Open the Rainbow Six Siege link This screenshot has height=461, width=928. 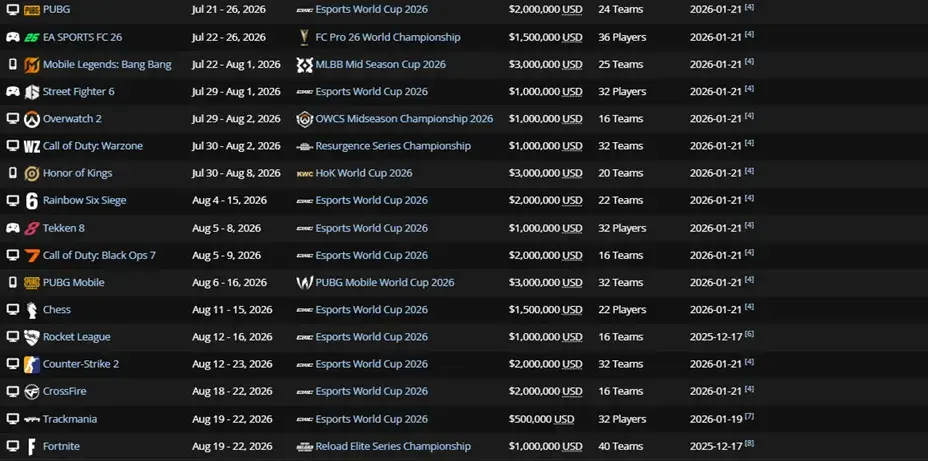[x=85, y=201]
